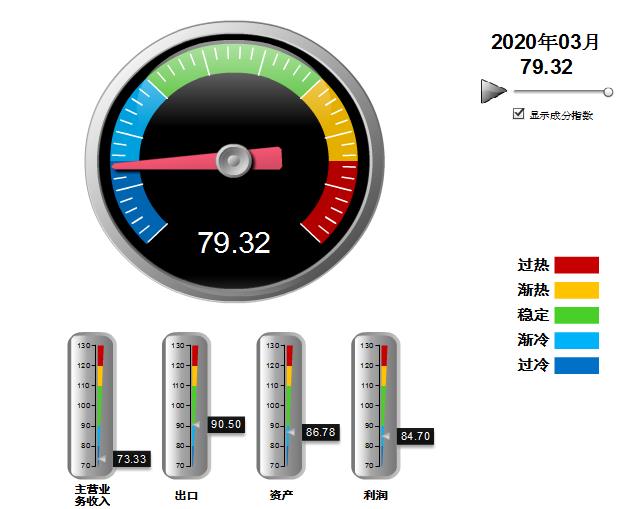637x509 pixels.
Task: Select the 资产 thermometer gauge
Action: point(280,405)
